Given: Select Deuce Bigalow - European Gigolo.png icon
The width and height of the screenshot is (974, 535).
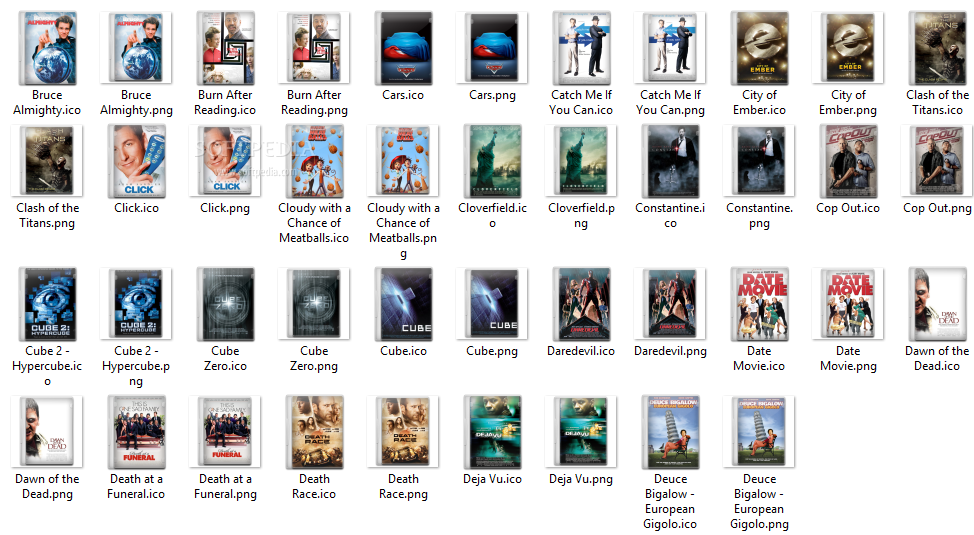Looking at the screenshot, I should [x=759, y=432].
